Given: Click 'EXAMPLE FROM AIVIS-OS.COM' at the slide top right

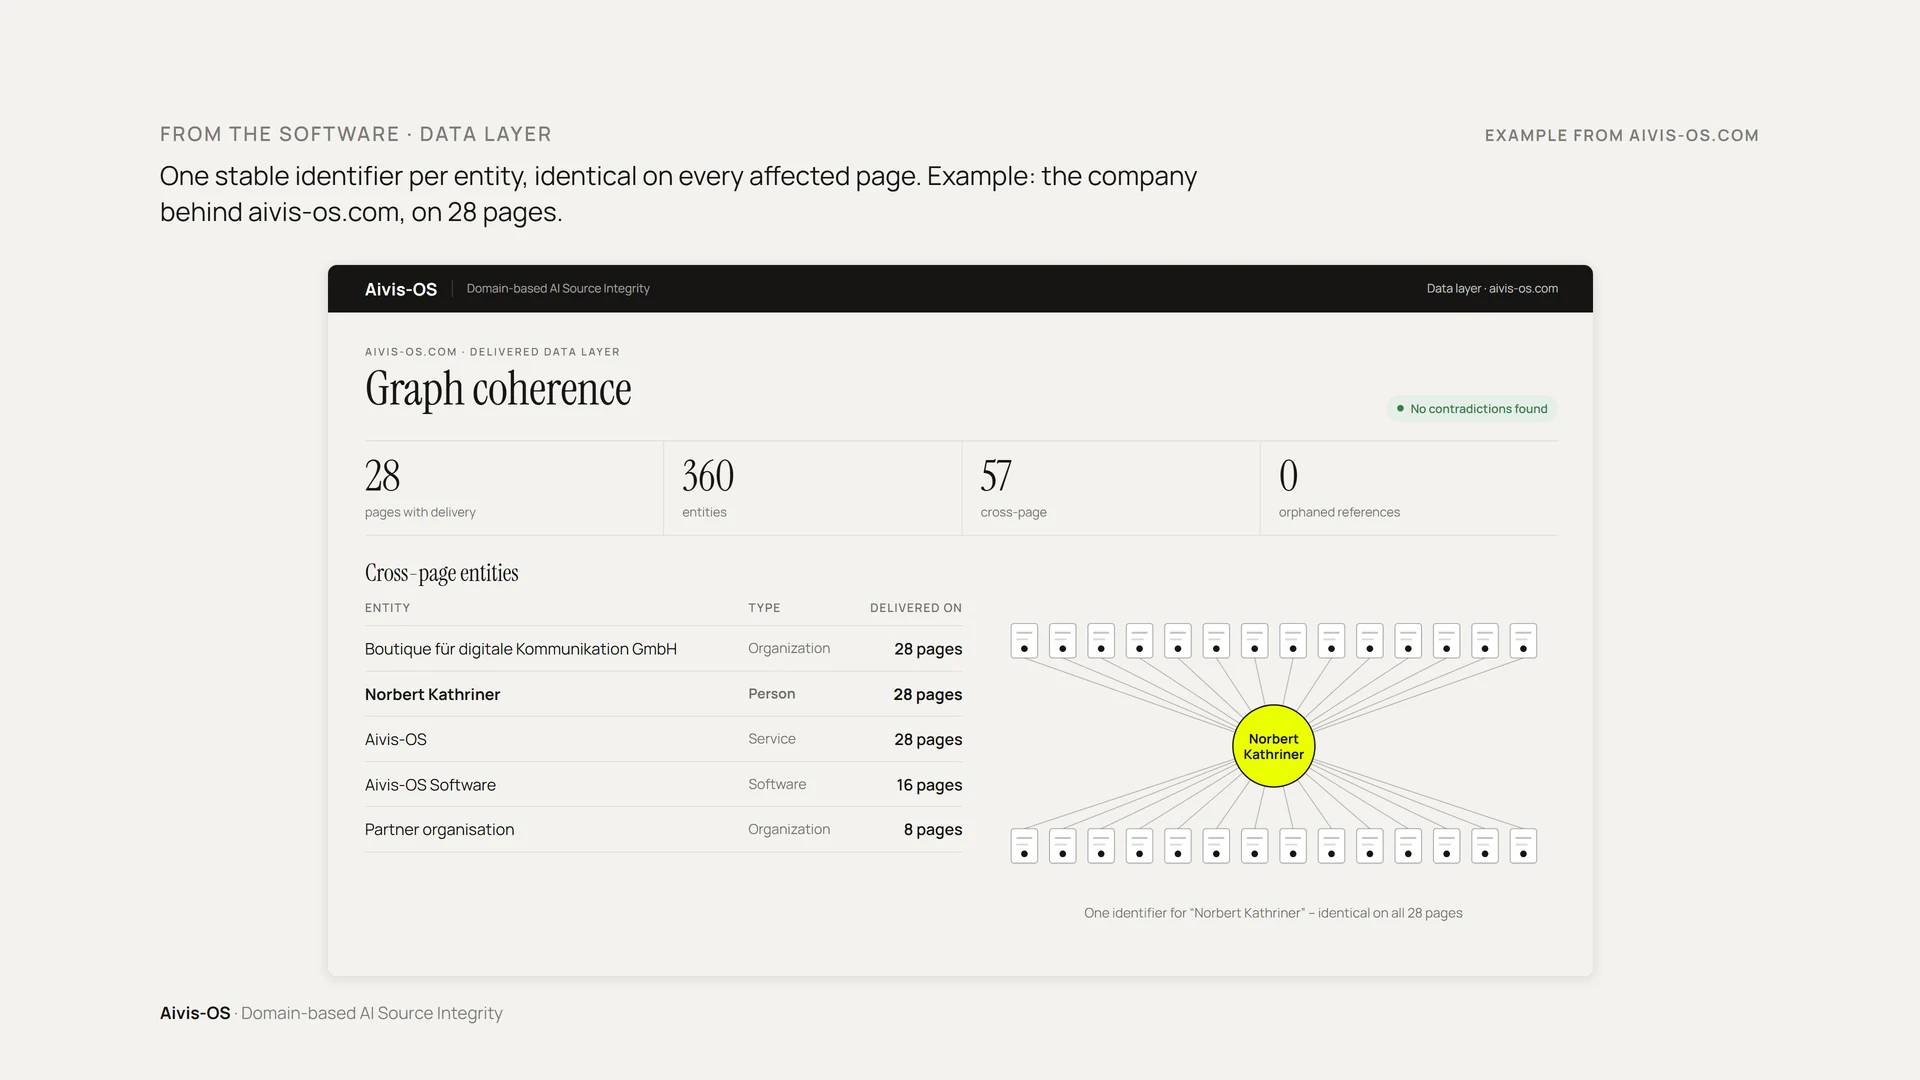Looking at the screenshot, I should point(1621,135).
